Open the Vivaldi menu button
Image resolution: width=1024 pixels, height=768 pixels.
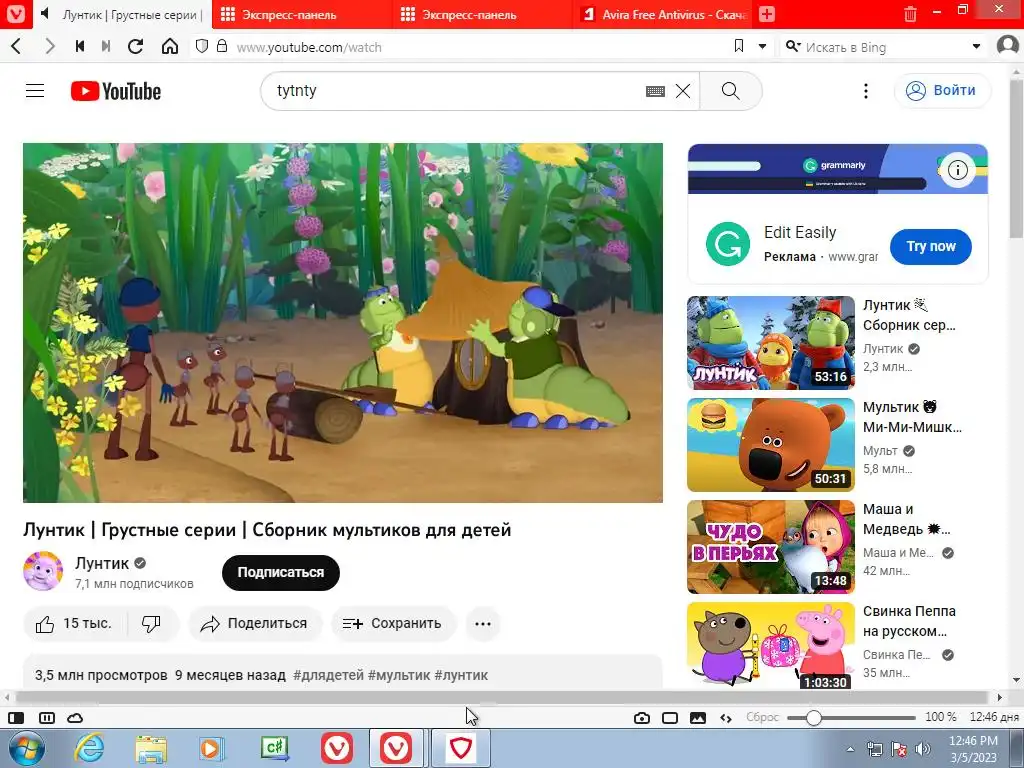15,14
